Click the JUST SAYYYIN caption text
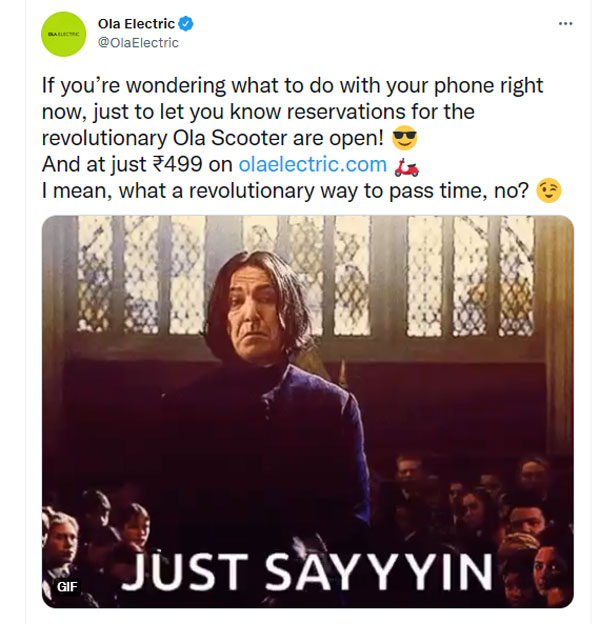This screenshot has width=600, height=624. coord(306,572)
